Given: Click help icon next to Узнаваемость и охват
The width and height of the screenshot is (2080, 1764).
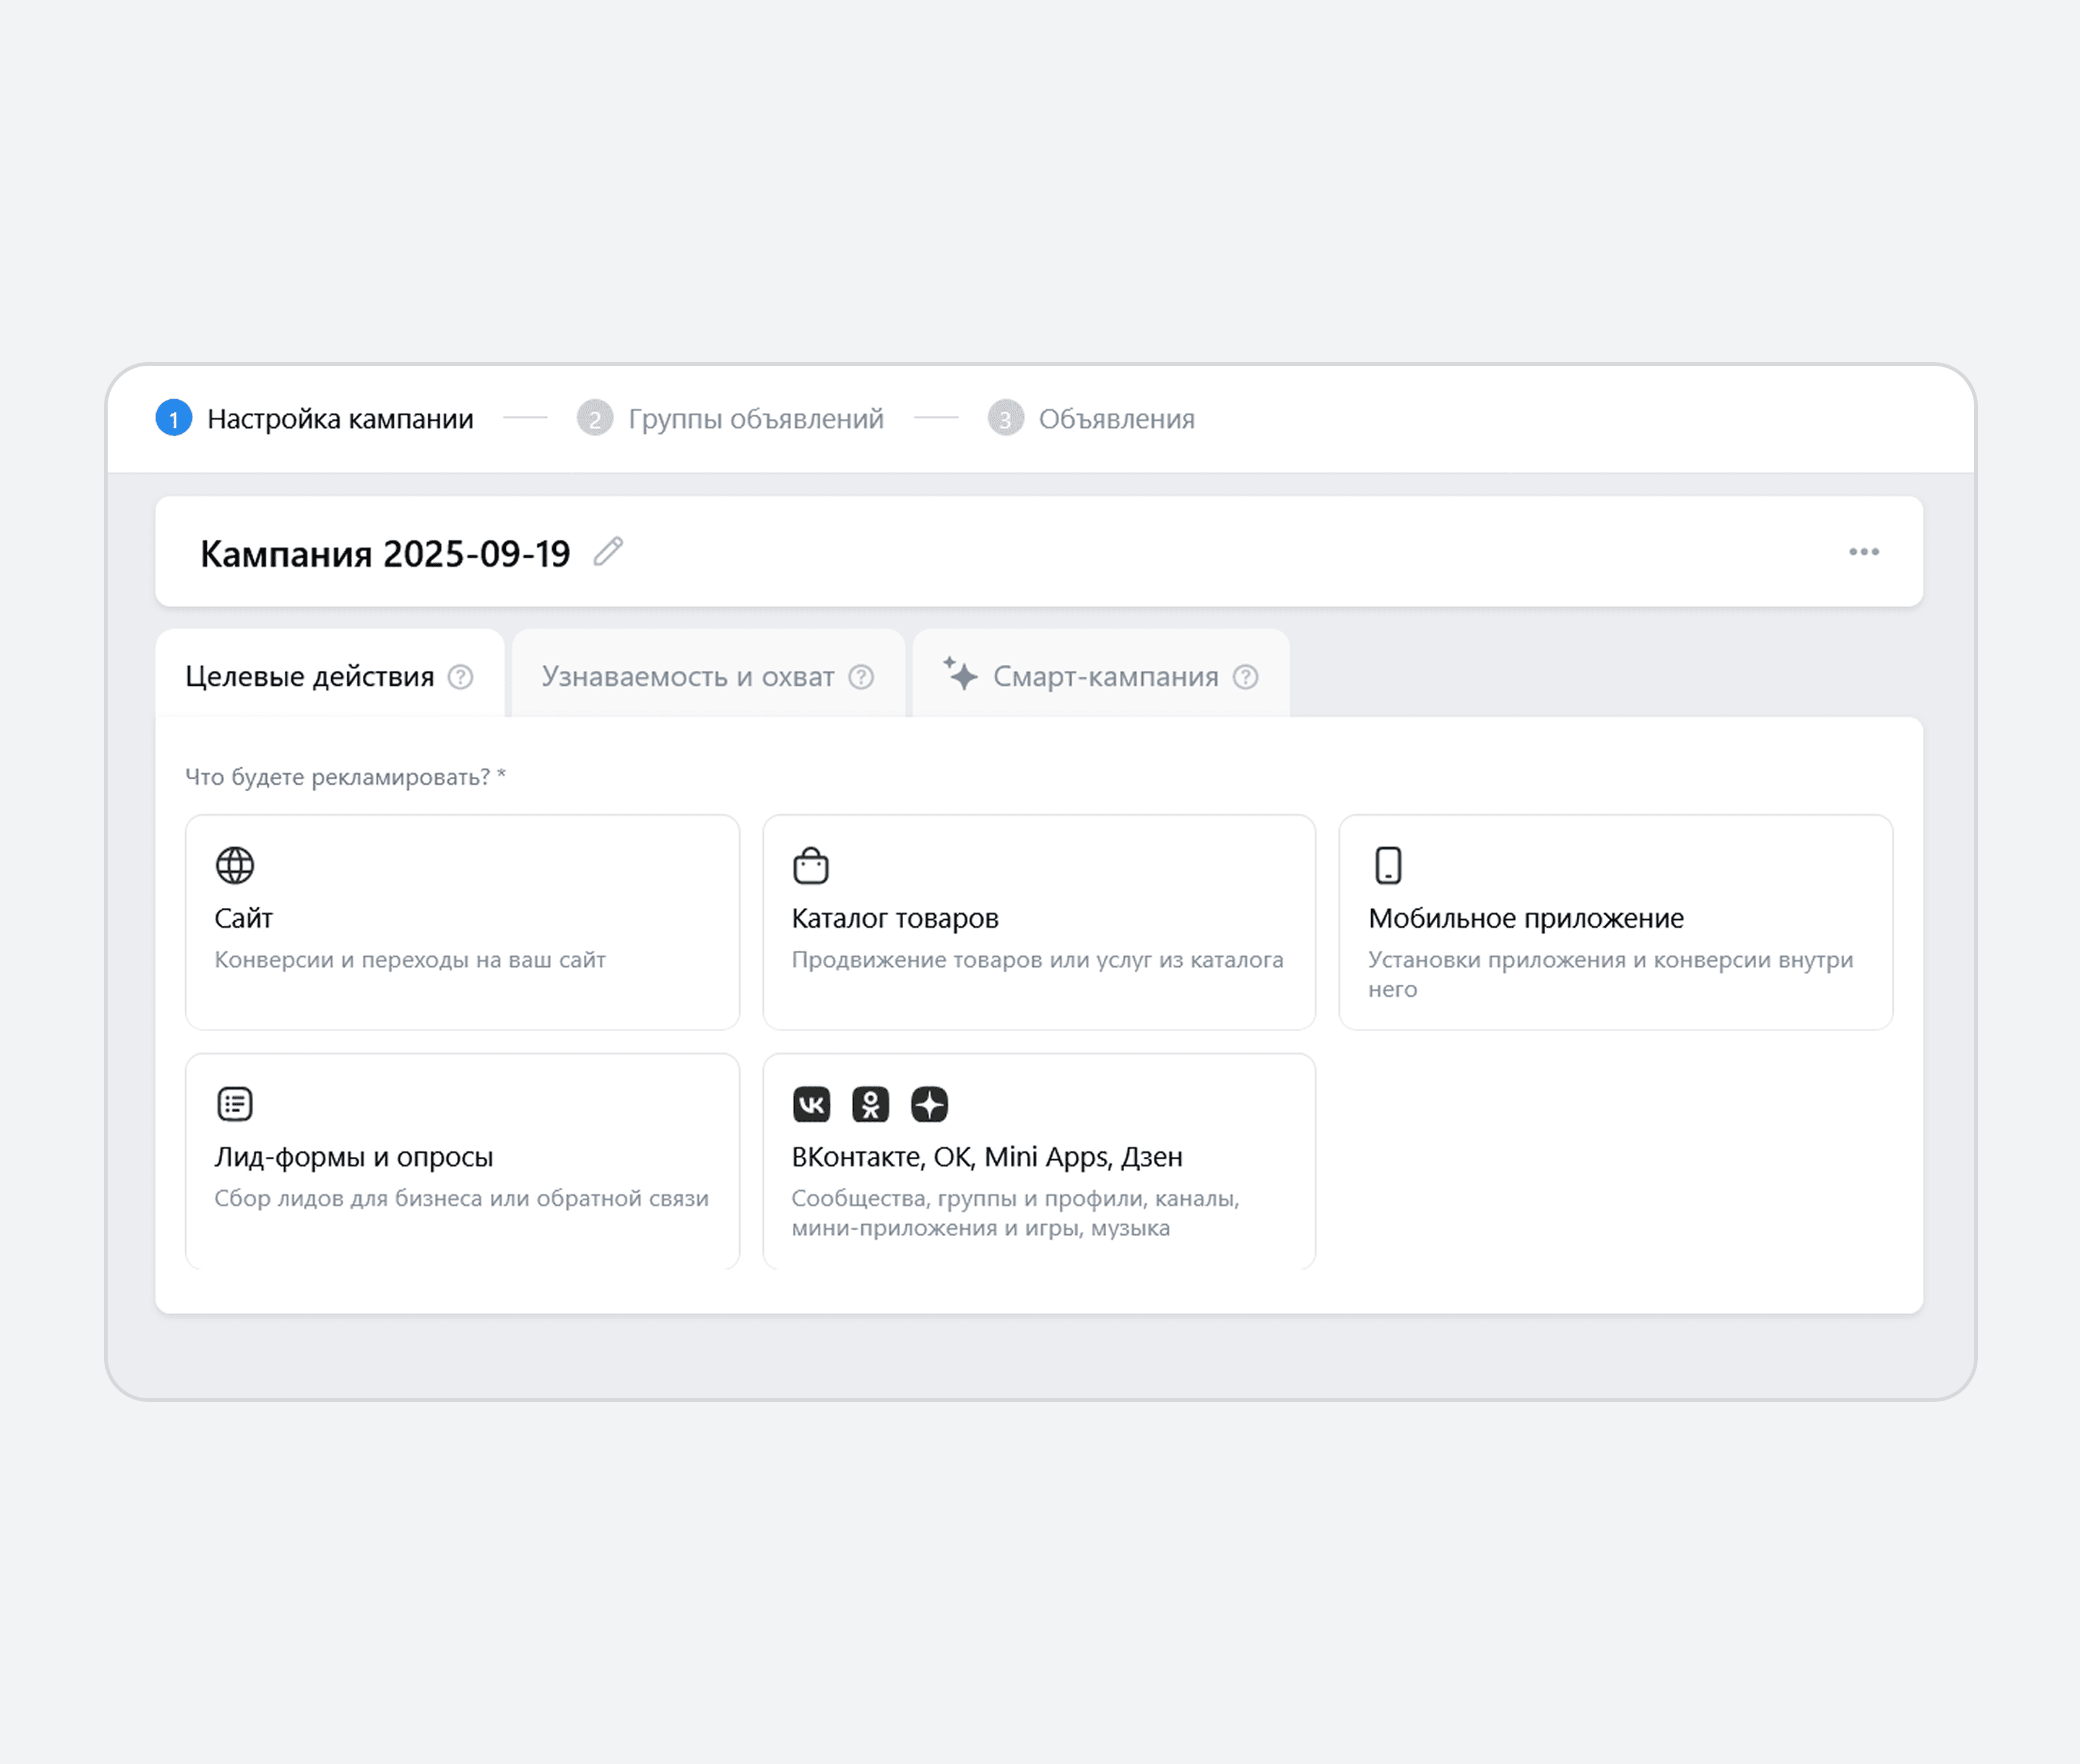Looking at the screenshot, I should (861, 677).
